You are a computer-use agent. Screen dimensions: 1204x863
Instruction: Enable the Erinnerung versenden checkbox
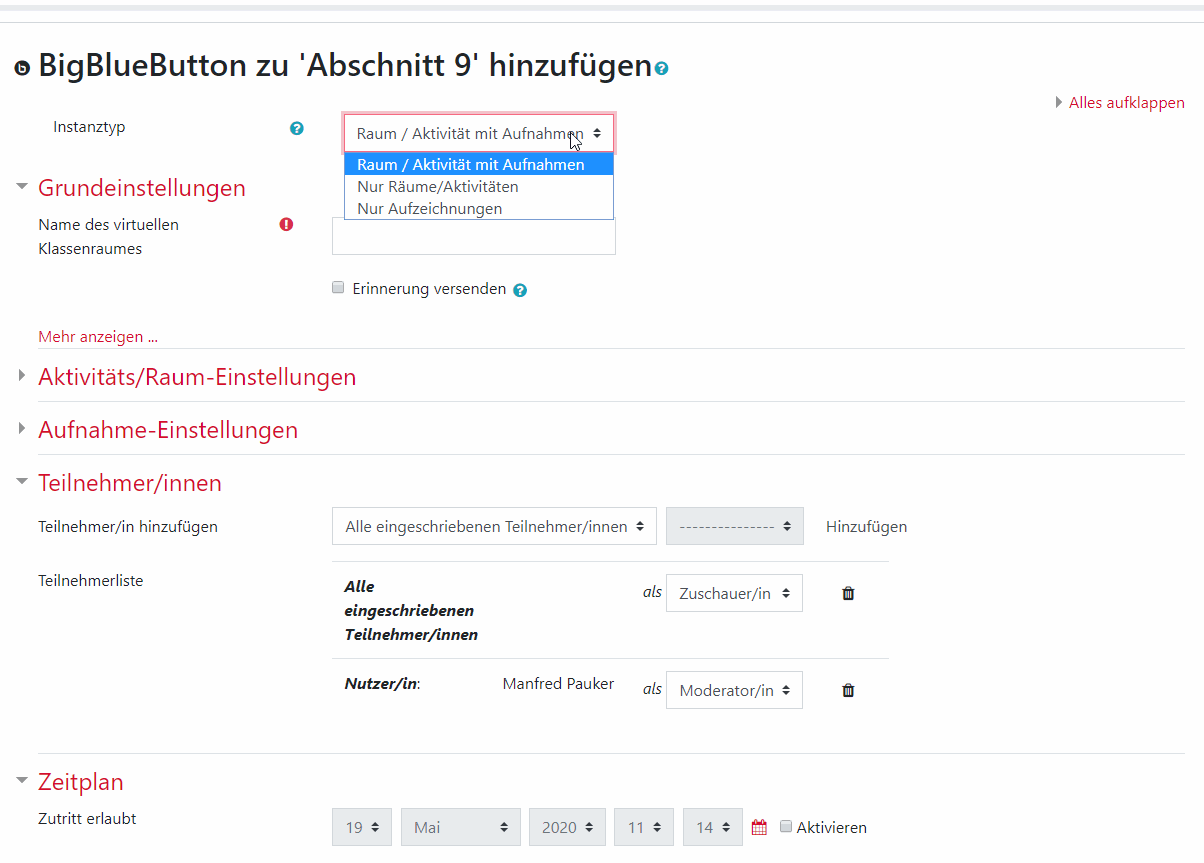point(337,287)
